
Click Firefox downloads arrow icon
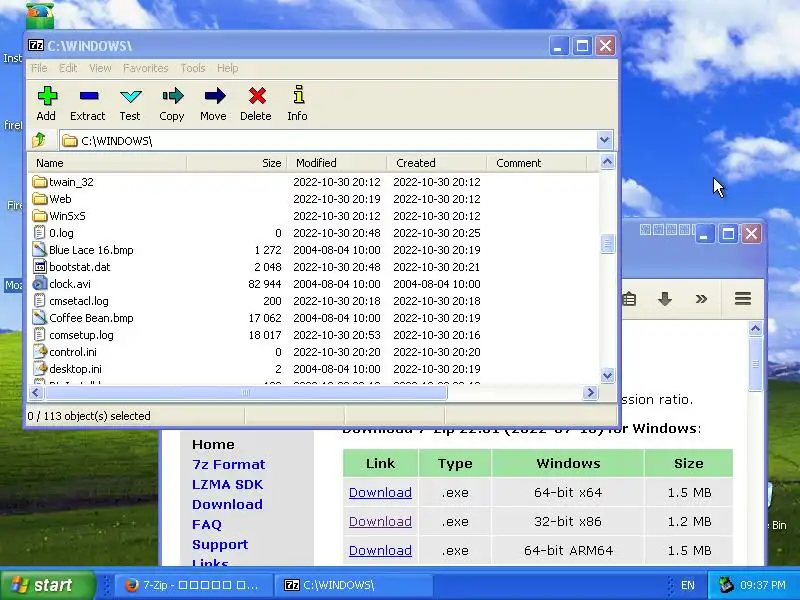[664, 299]
